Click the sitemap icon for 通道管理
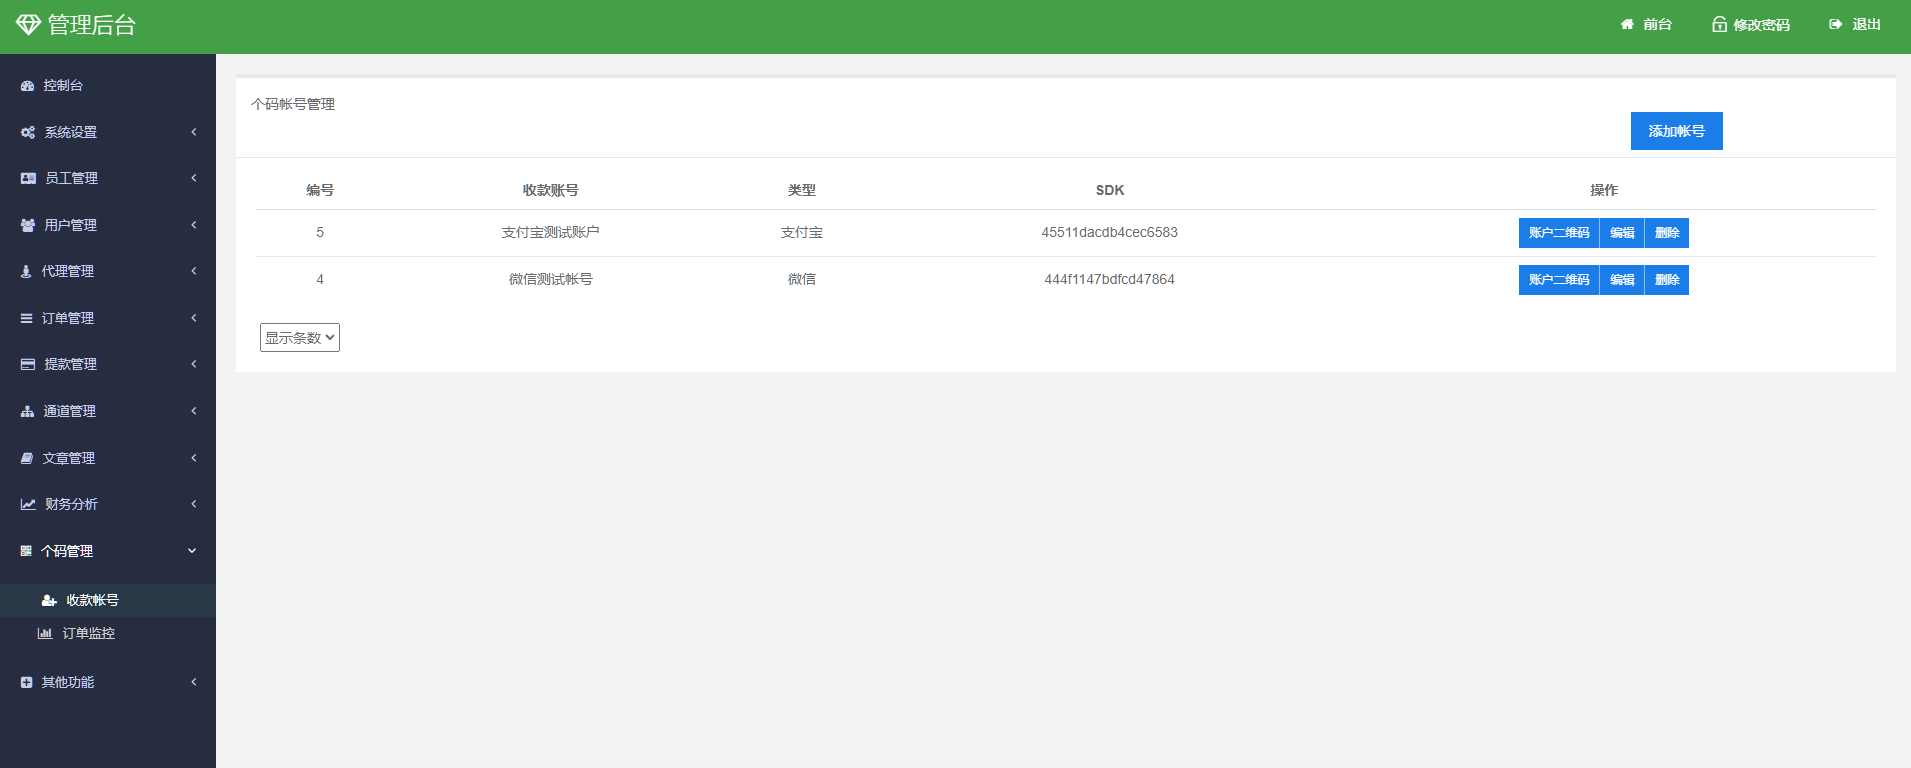Screen dimensions: 1911x768 (28, 411)
